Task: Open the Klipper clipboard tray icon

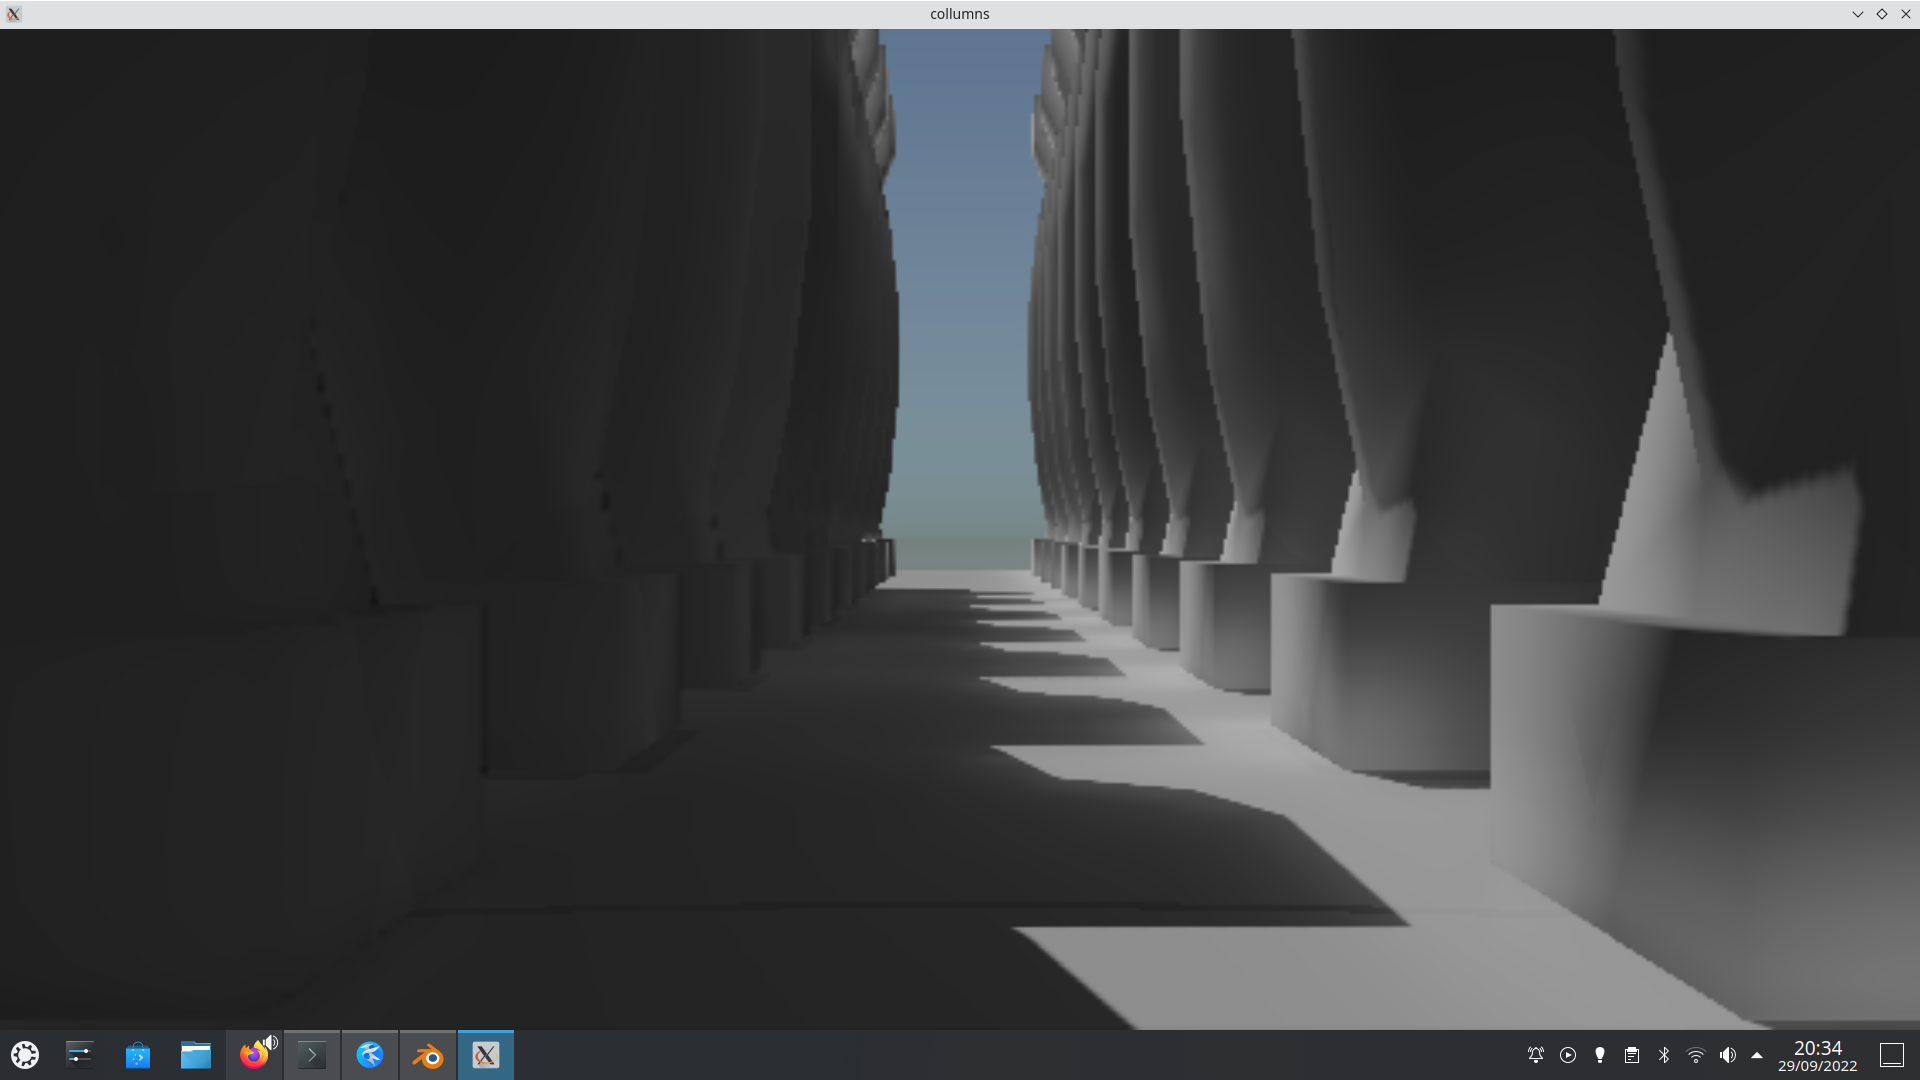Action: 1631,1055
